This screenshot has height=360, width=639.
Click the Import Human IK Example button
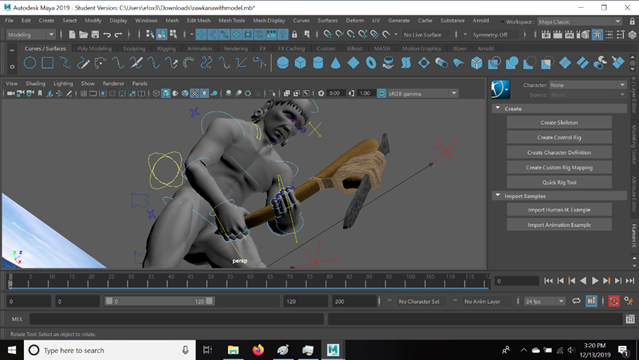tap(559, 210)
